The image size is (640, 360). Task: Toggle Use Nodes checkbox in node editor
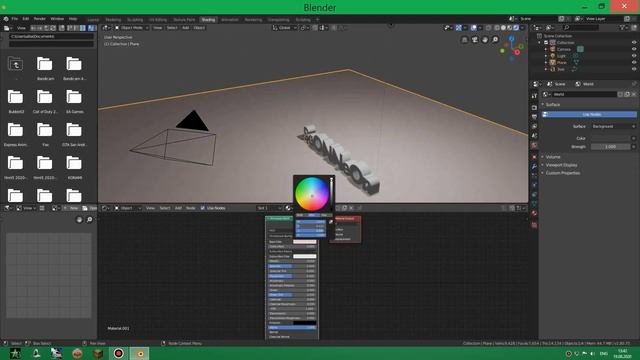pos(203,208)
